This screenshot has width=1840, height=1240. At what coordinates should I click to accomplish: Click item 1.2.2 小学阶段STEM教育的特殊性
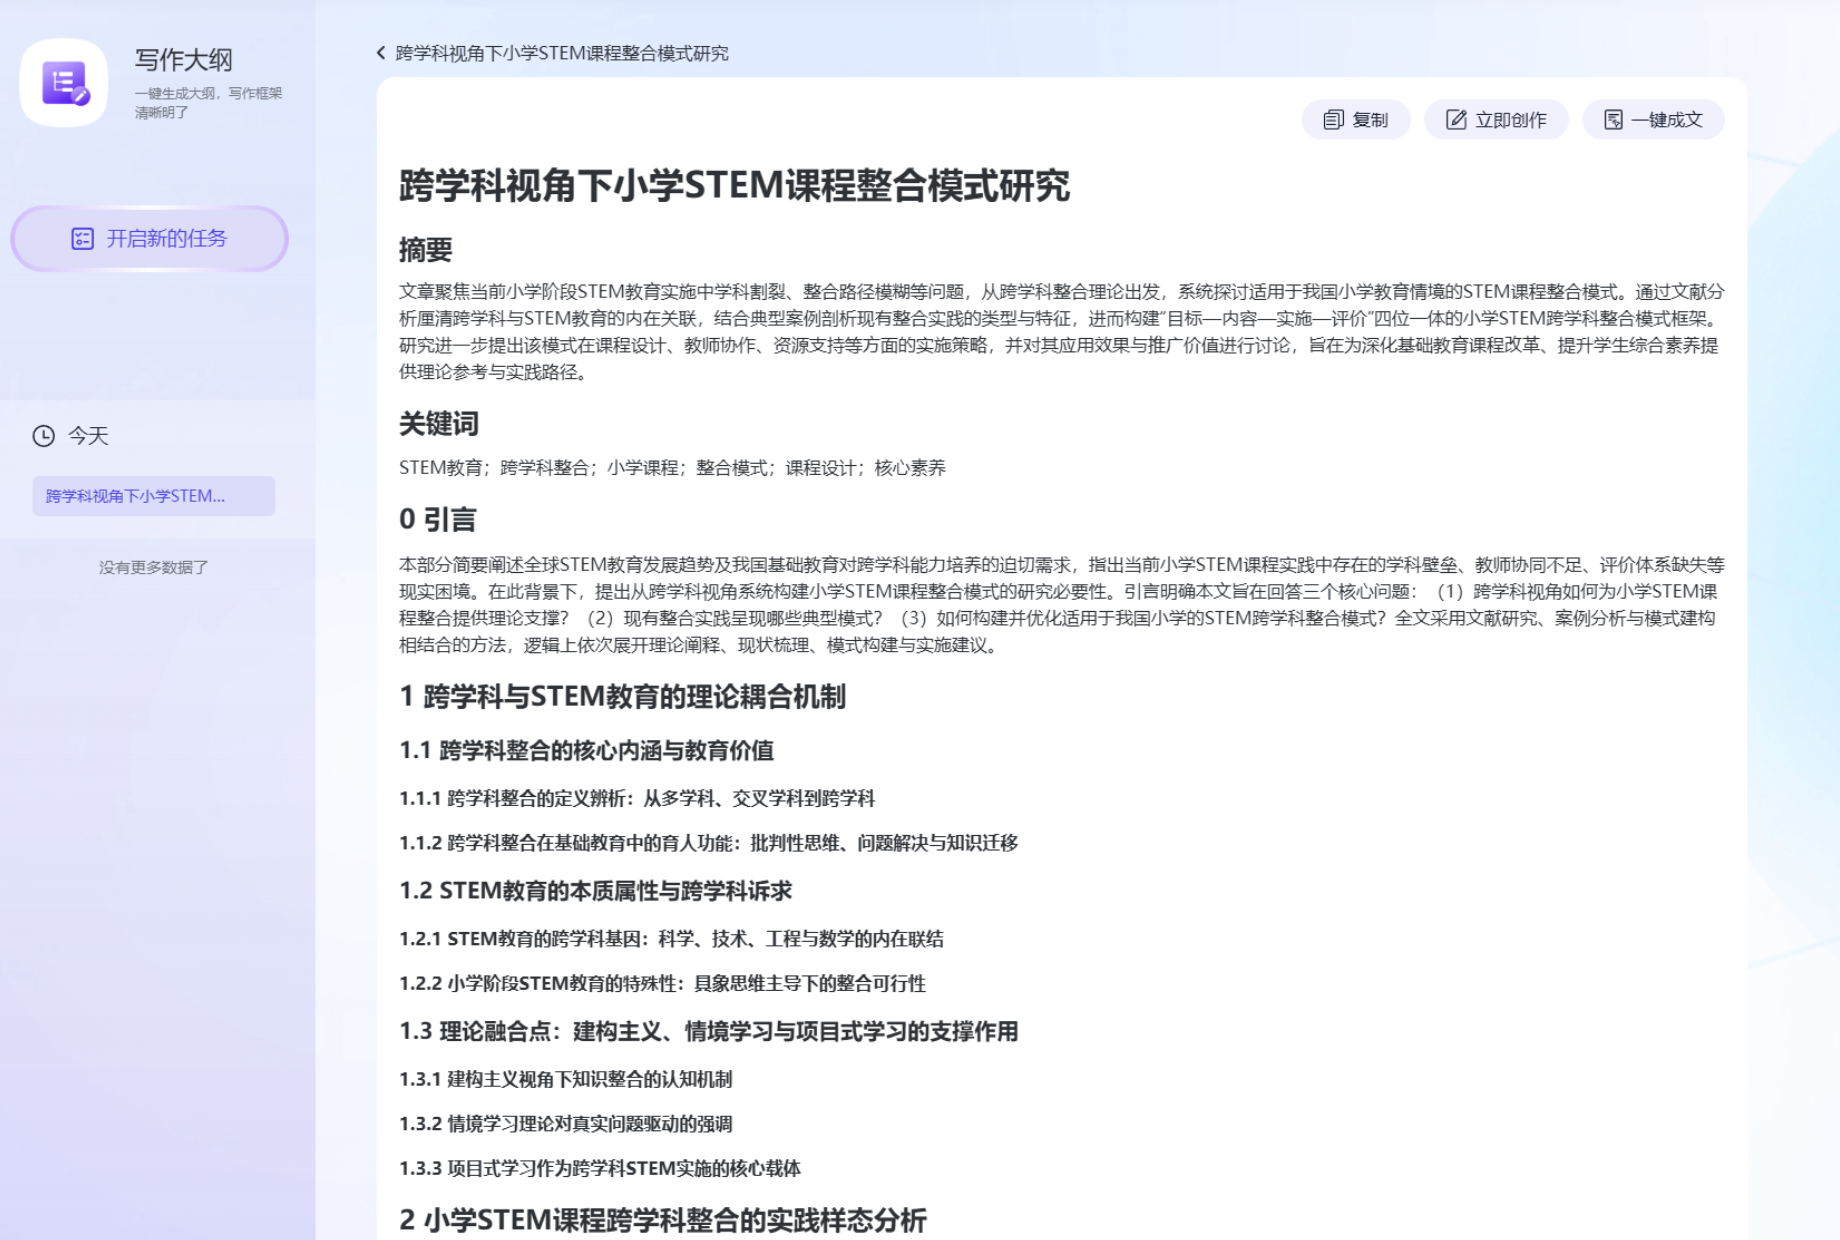click(x=663, y=983)
